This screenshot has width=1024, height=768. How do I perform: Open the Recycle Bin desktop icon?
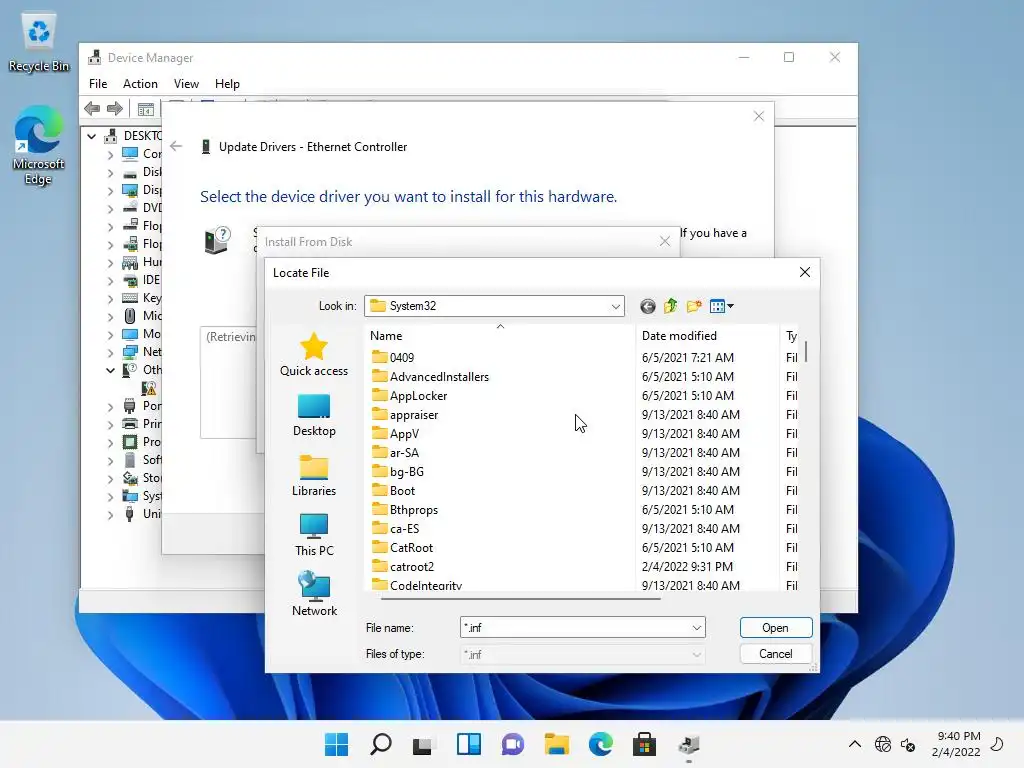[39, 43]
